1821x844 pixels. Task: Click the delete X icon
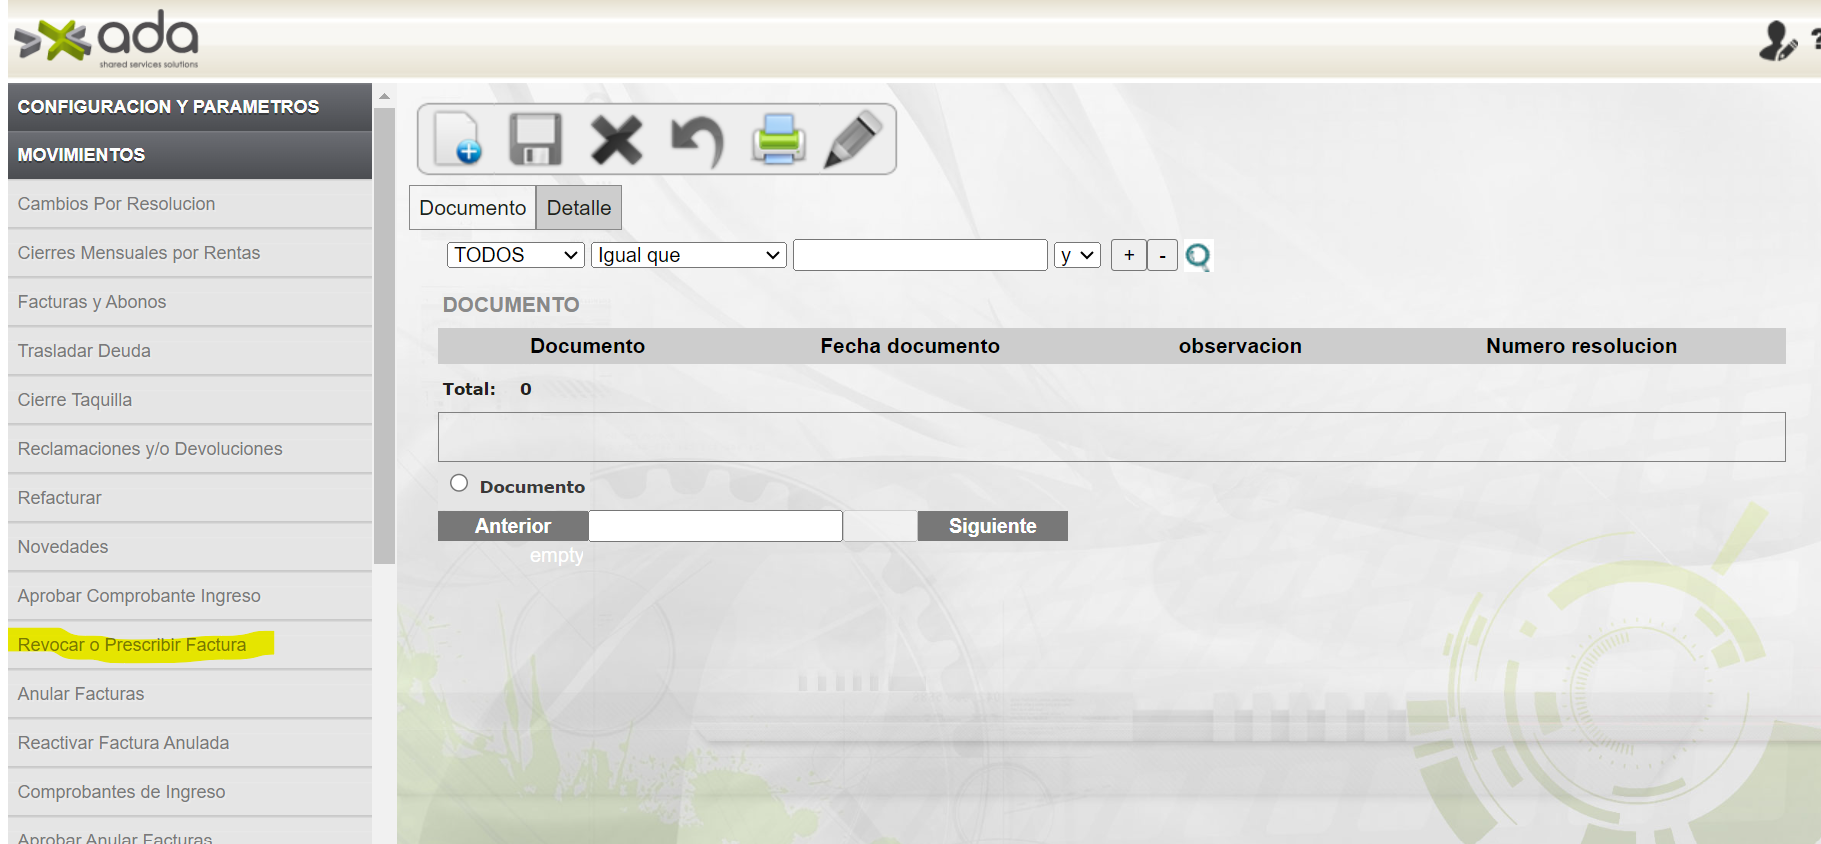click(x=616, y=139)
